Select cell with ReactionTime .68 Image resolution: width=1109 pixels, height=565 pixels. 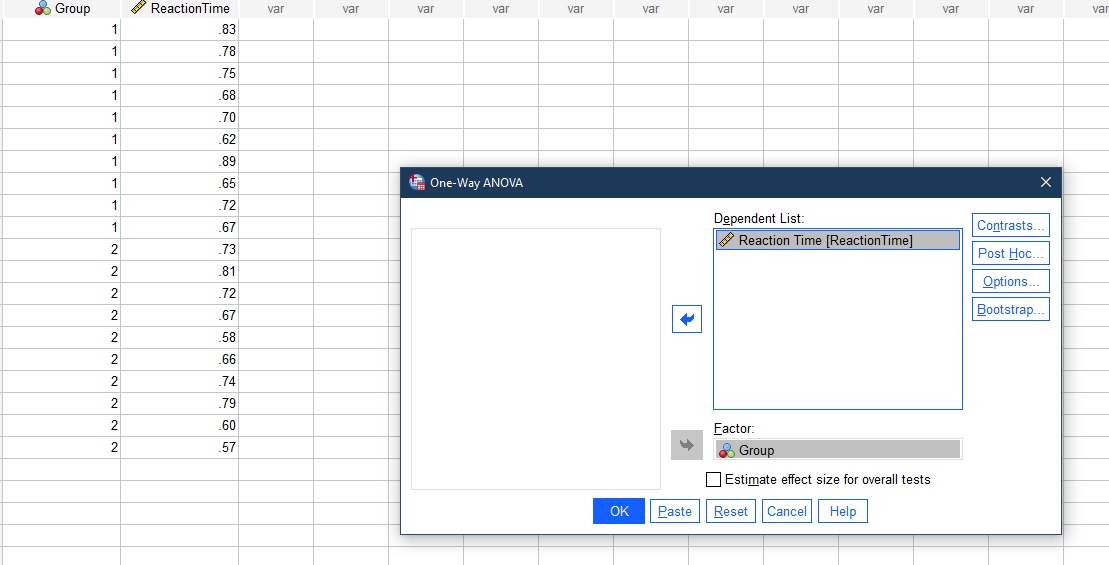pos(180,95)
